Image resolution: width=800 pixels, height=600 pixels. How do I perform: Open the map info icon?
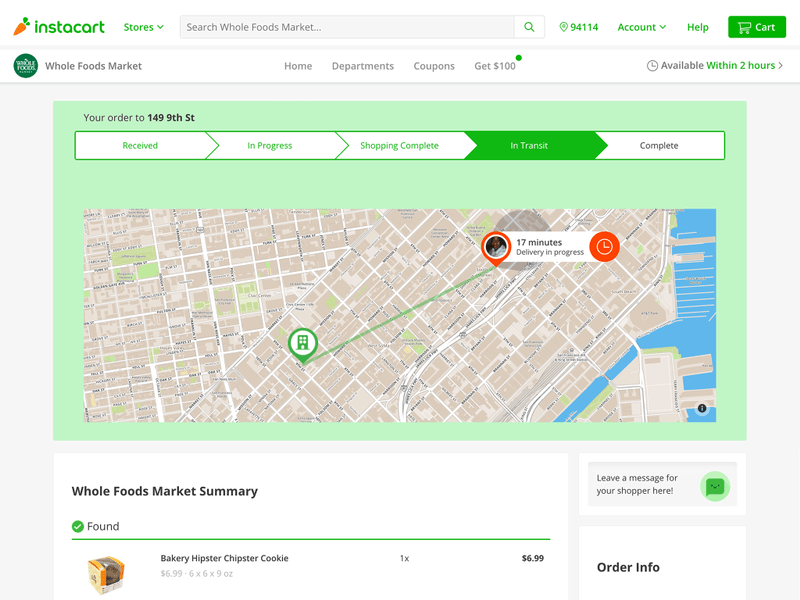702,408
